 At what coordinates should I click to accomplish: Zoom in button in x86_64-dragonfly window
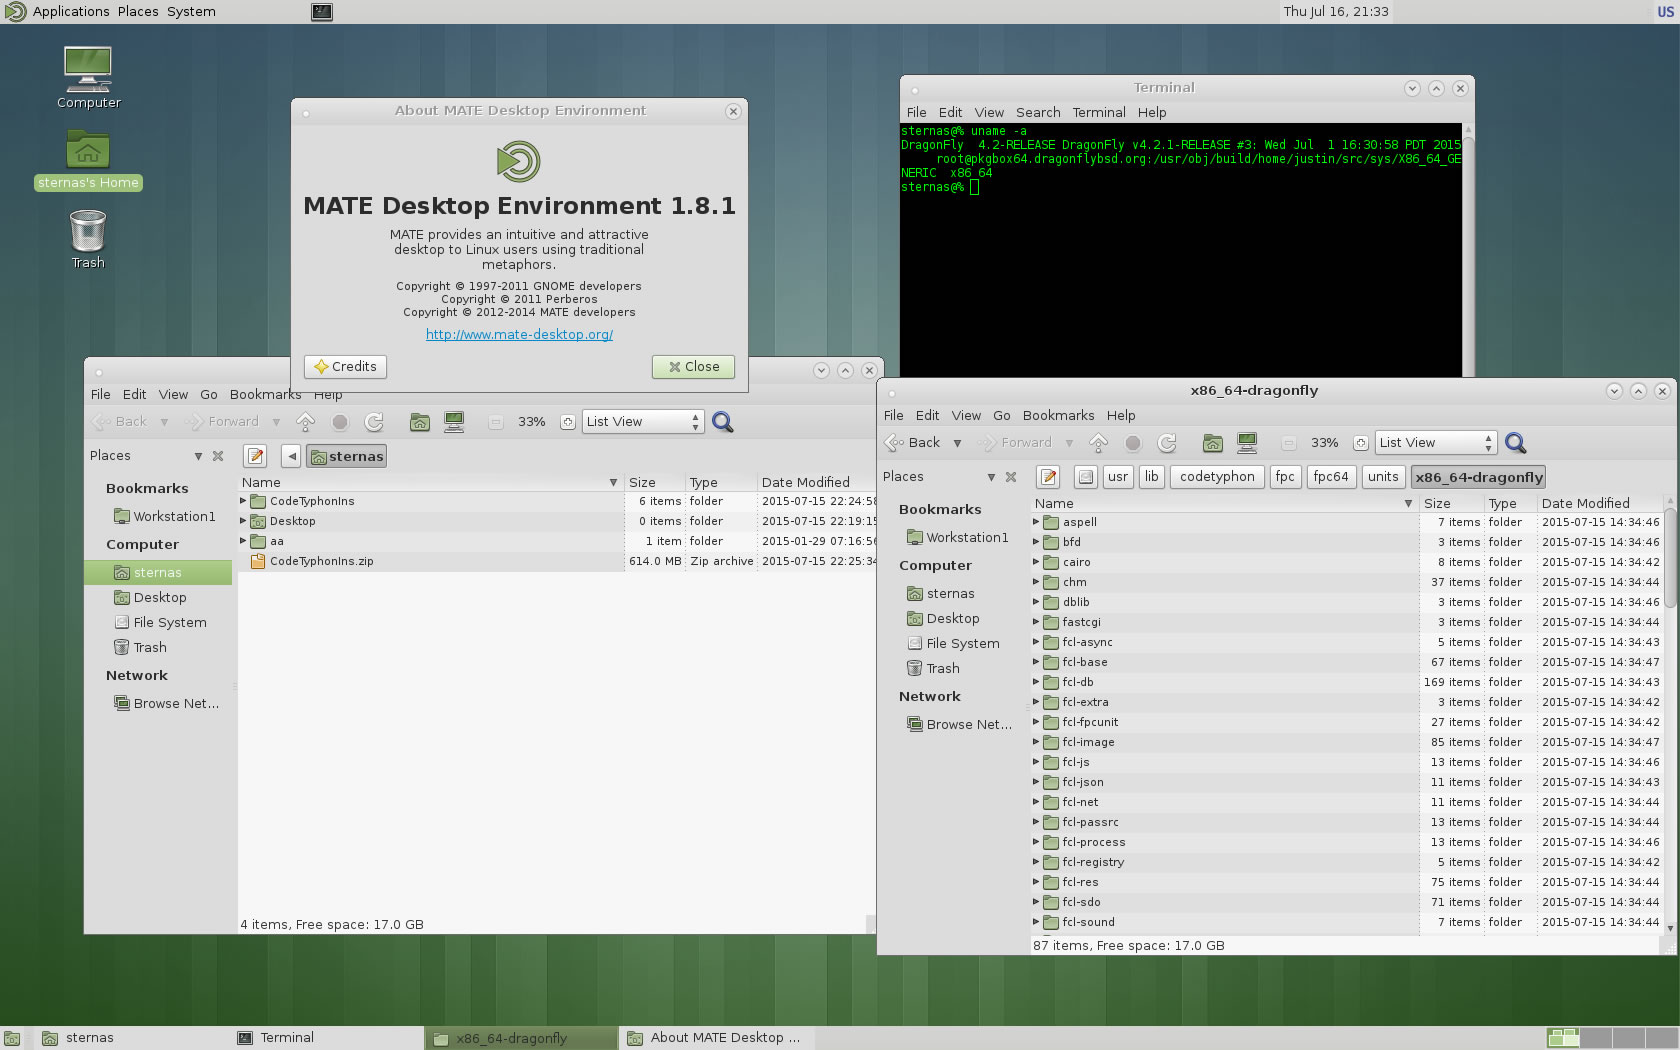pyautogui.click(x=1361, y=443)
